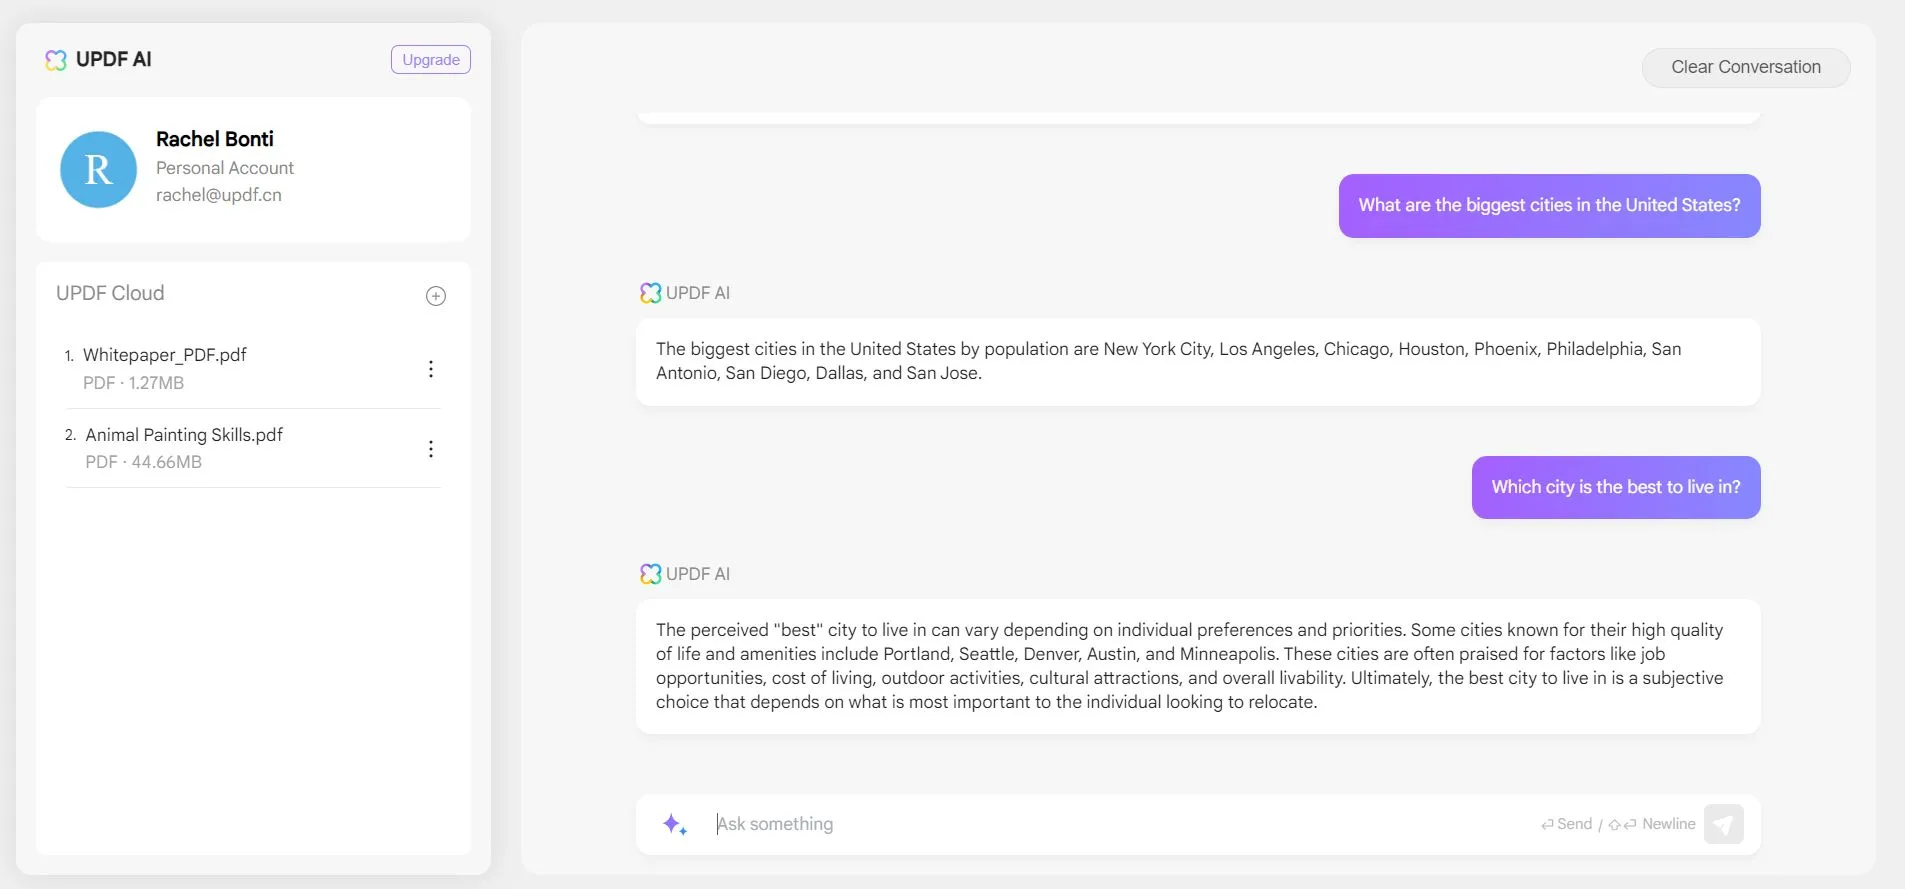Click the rachel@updf.cn email text
The image size is (1905, 889).
click(x=219, y=195)
